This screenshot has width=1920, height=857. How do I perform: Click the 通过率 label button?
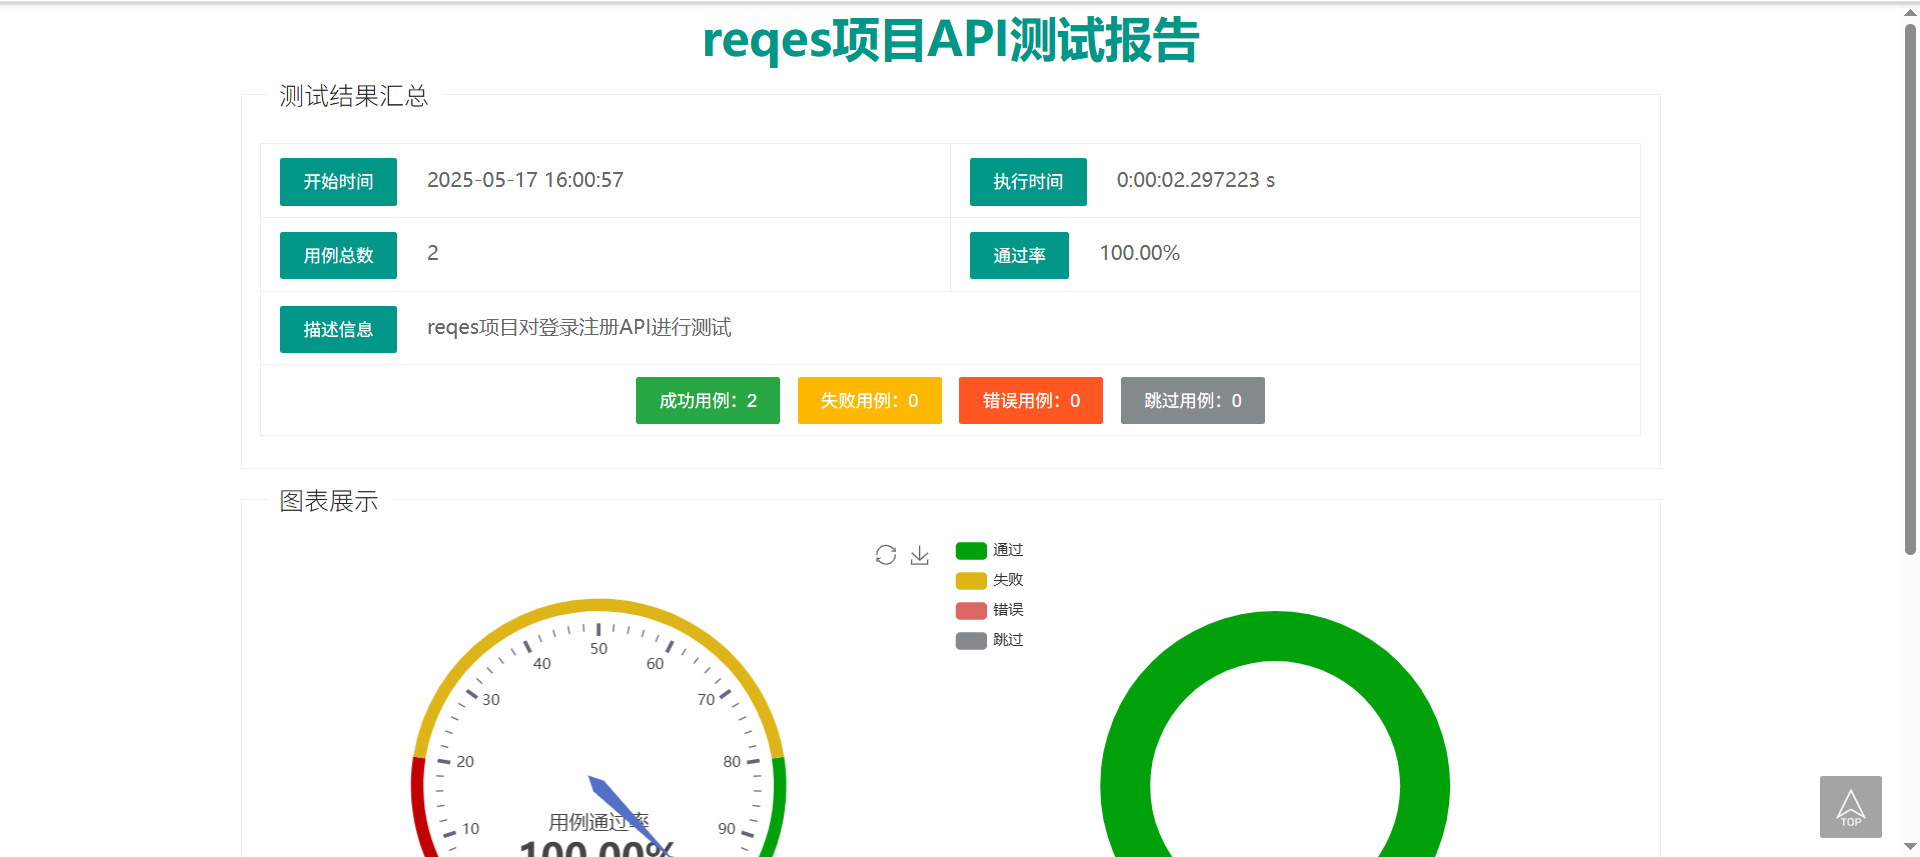click(x=1019, y=256)
